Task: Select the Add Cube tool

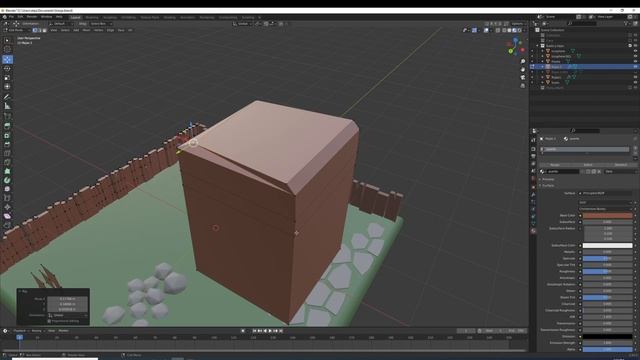Action: tap(7, 116)
